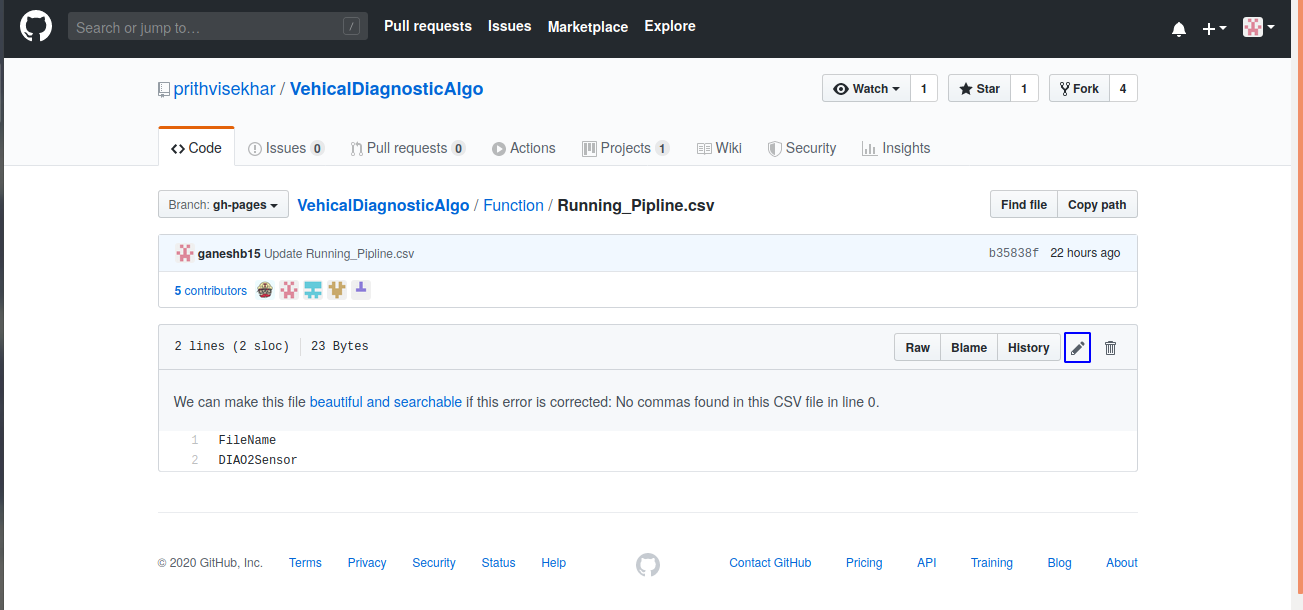Viewport: 1303px width, 610px height.
Task: Fork this repository
Action: 1079,89
